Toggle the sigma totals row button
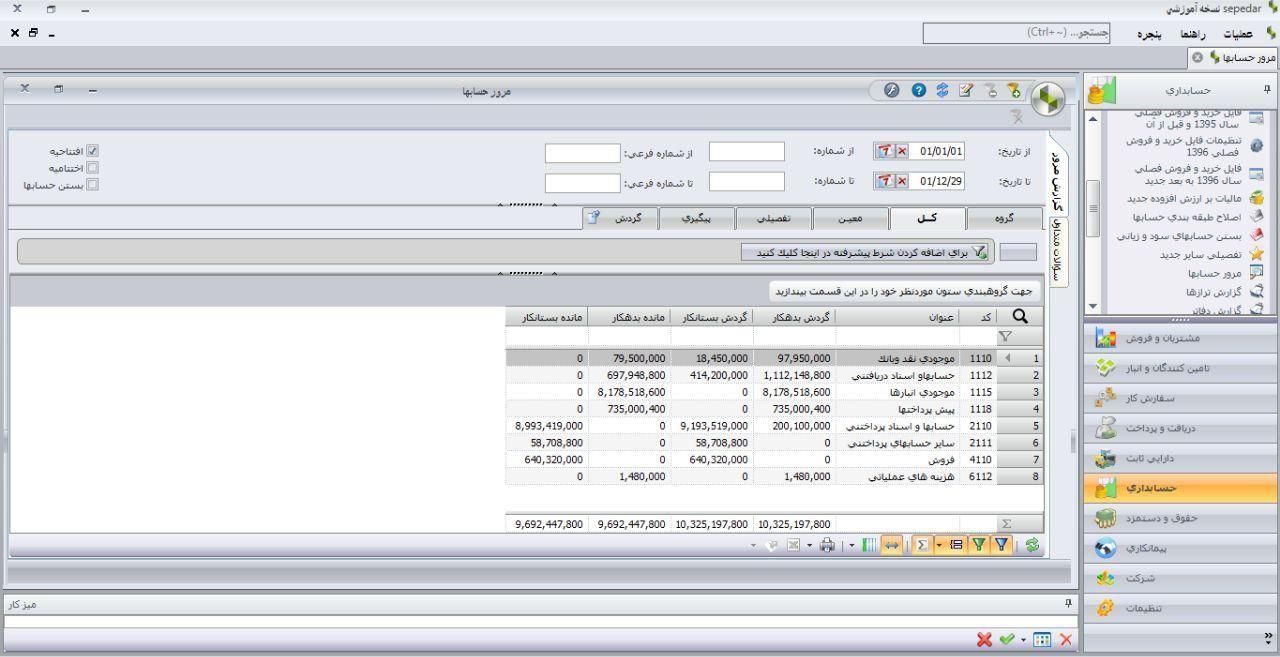 pyautogui.click(x=922, y=545)
